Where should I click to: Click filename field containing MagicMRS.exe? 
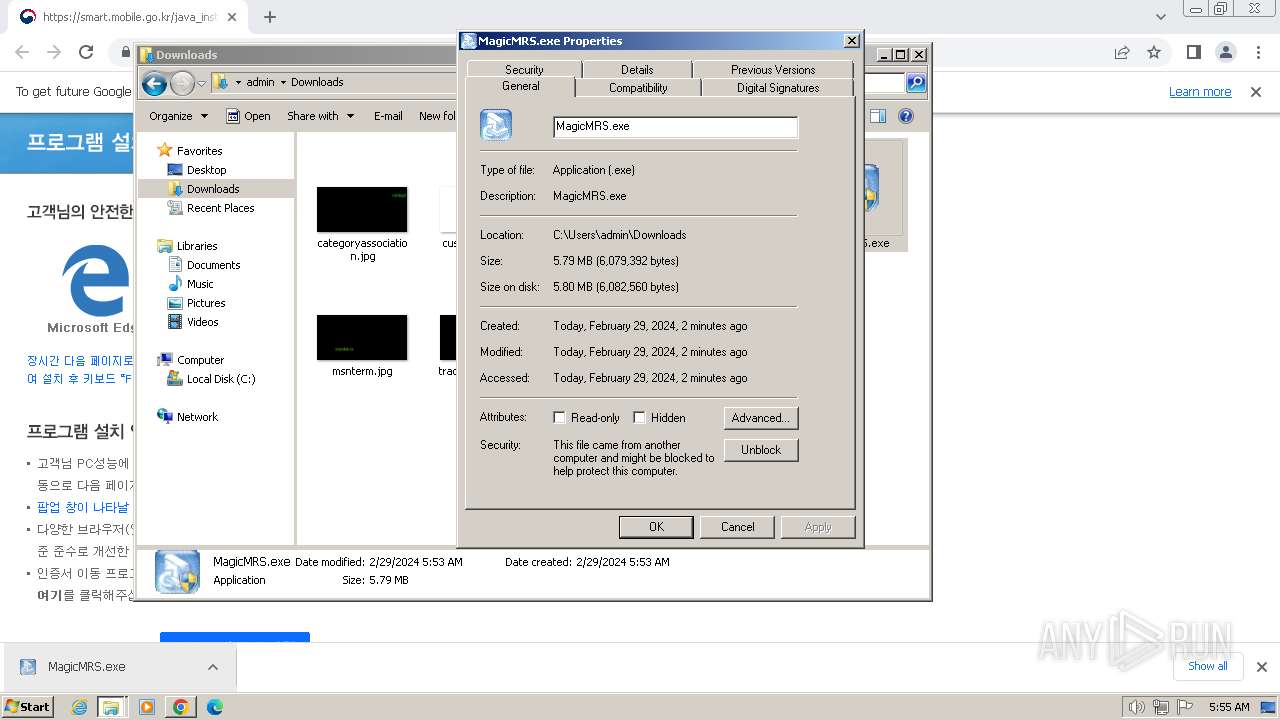[675, 126]
